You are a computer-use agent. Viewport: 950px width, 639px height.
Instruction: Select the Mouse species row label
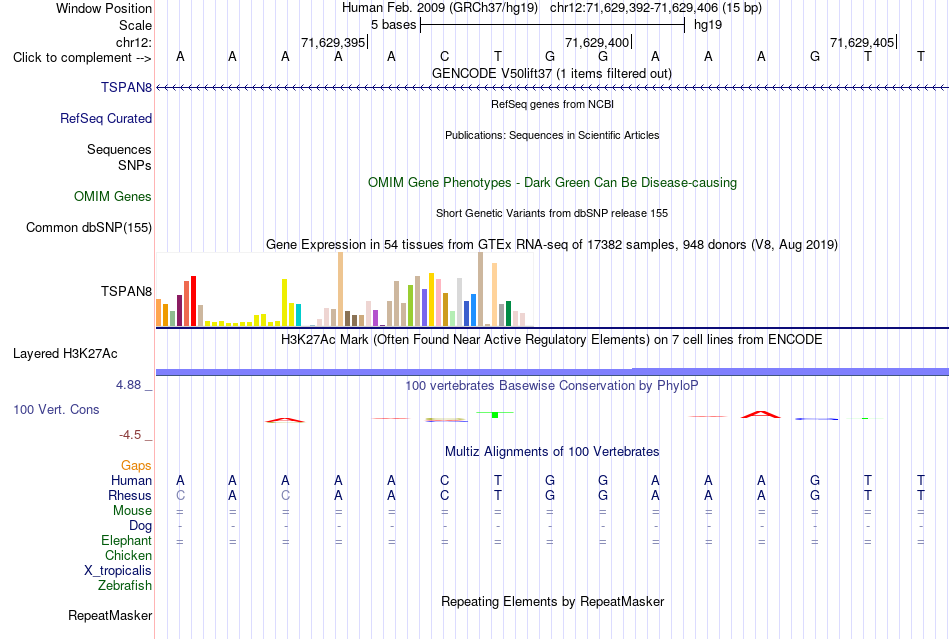132,511
